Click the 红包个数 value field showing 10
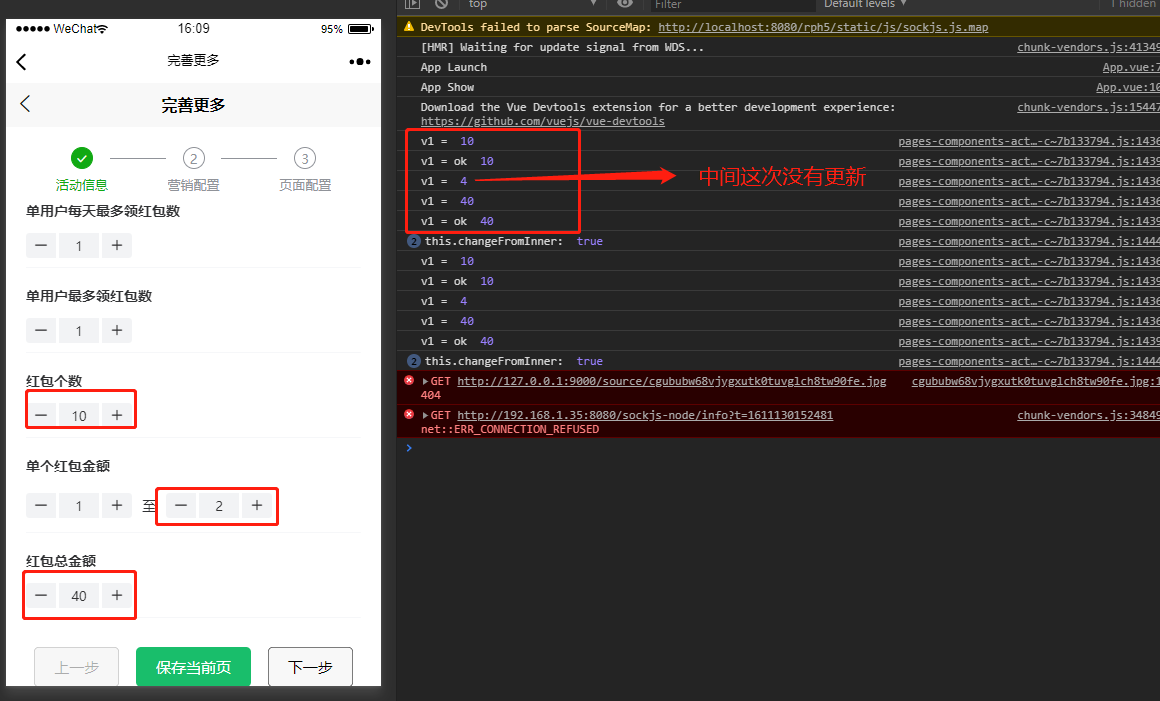 pos(79,416)
